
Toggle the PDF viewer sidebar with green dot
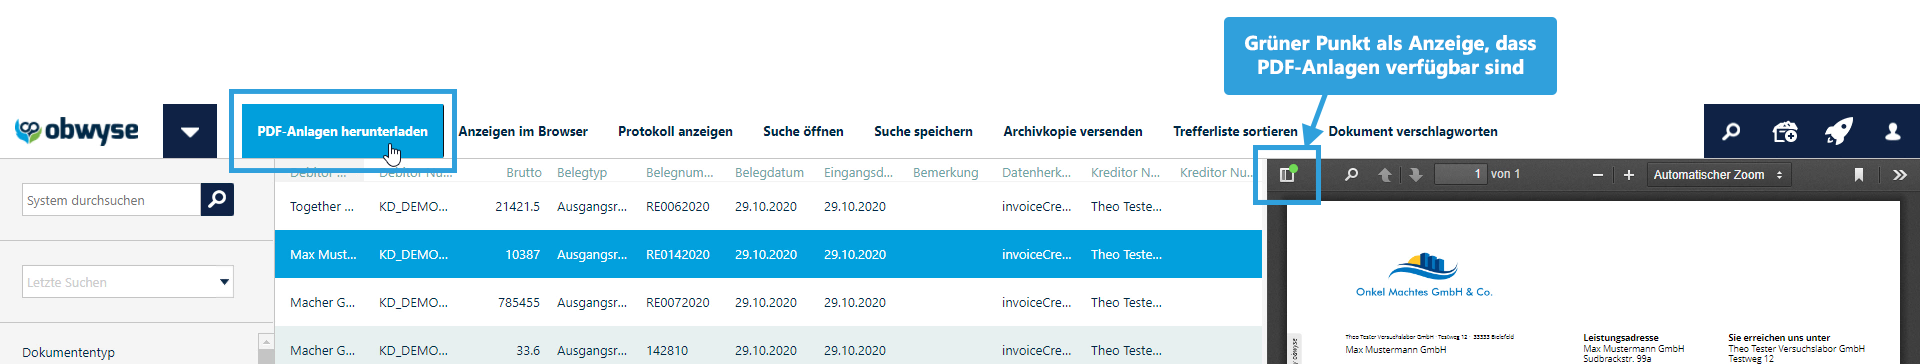pyautogui.click(x=1288, y=174)
